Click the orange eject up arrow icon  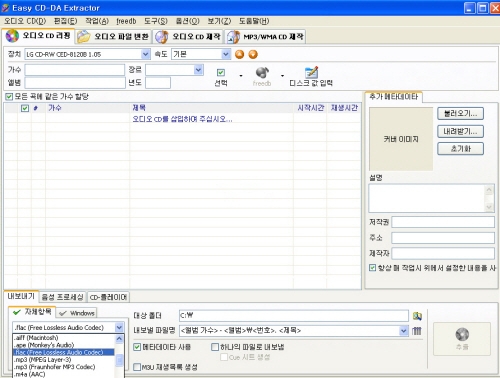click(x=239, y=54)
